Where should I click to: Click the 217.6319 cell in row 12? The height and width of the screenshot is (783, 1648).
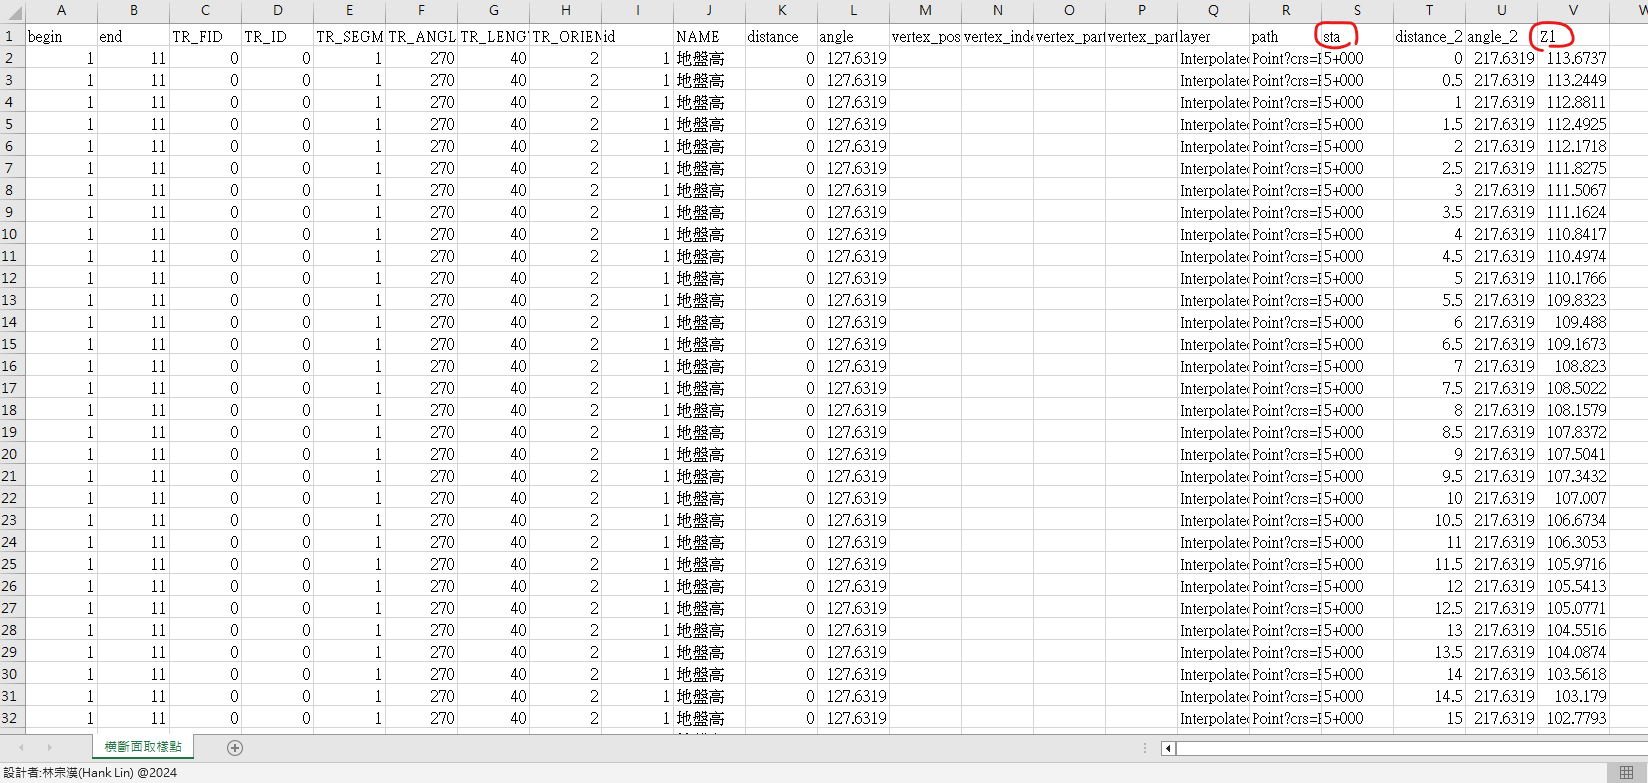coord(1501,278)
